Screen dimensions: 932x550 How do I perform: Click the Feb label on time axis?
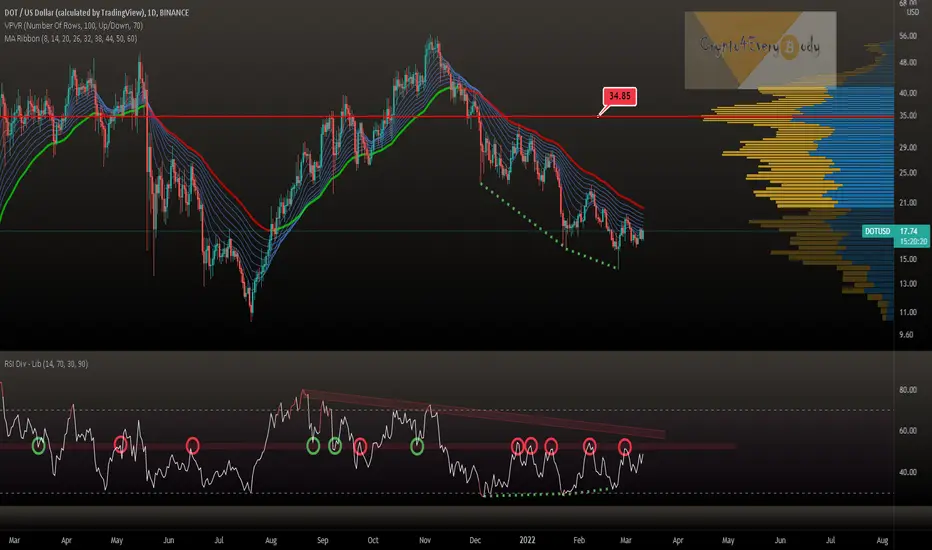(x=579, y=540)
